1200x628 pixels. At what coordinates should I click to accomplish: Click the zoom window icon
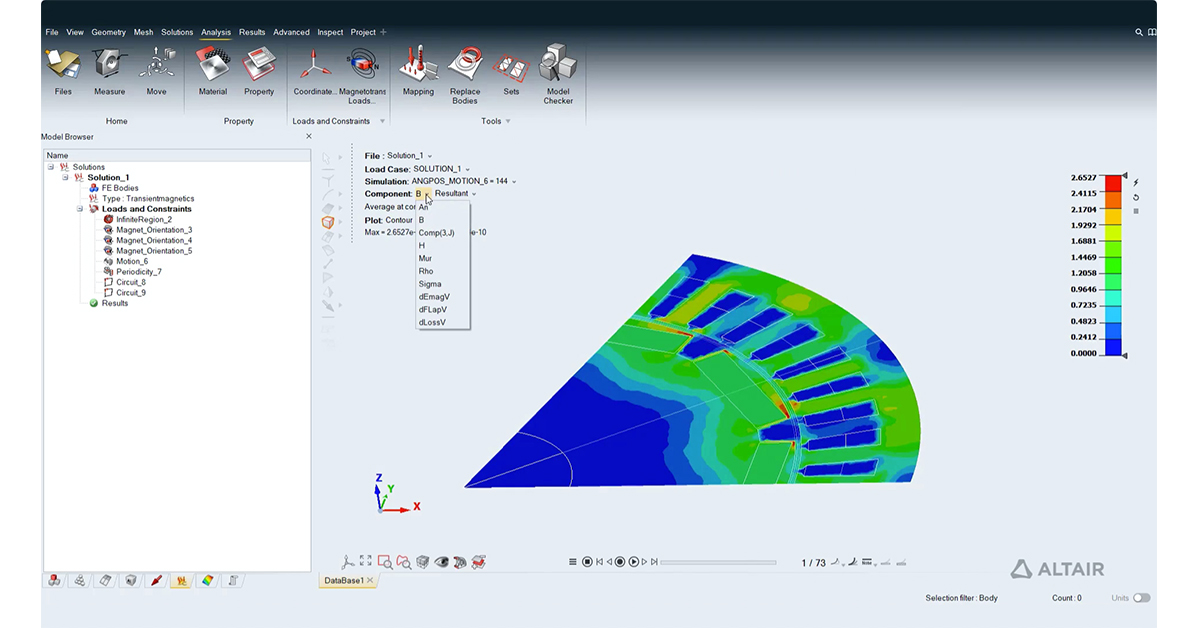(384, 562)
